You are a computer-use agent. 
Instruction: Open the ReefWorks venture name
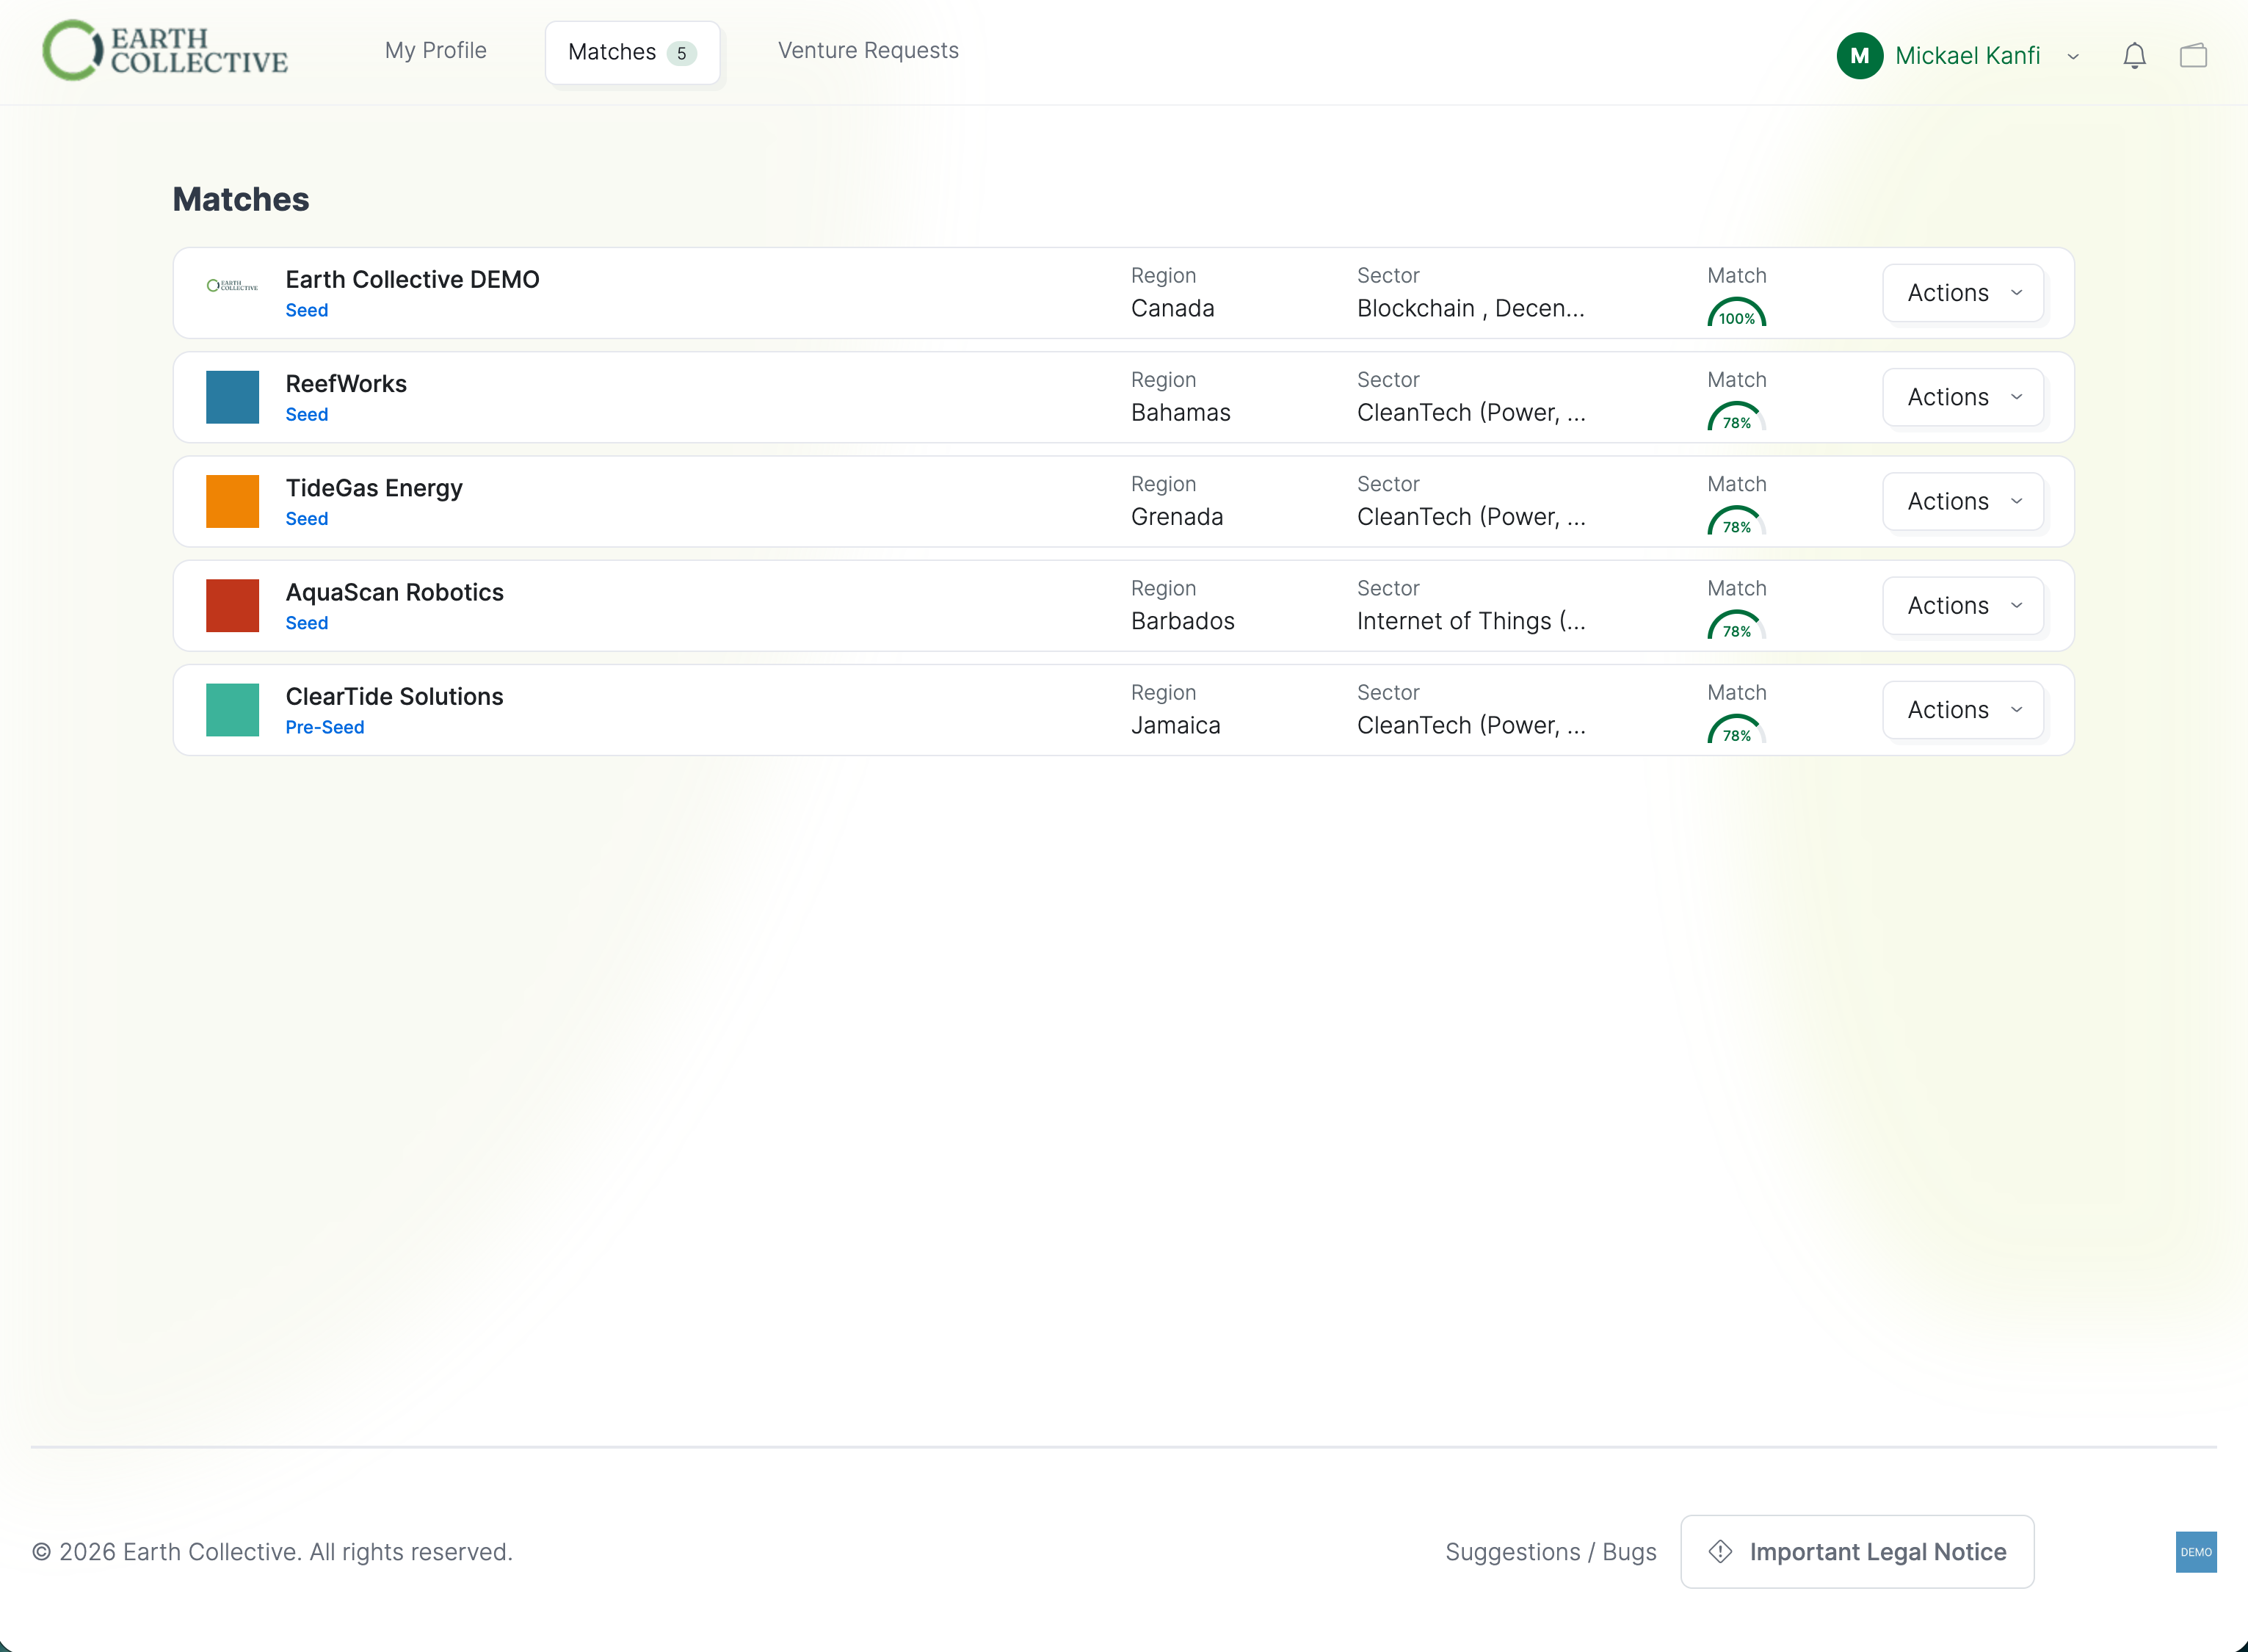346,384
